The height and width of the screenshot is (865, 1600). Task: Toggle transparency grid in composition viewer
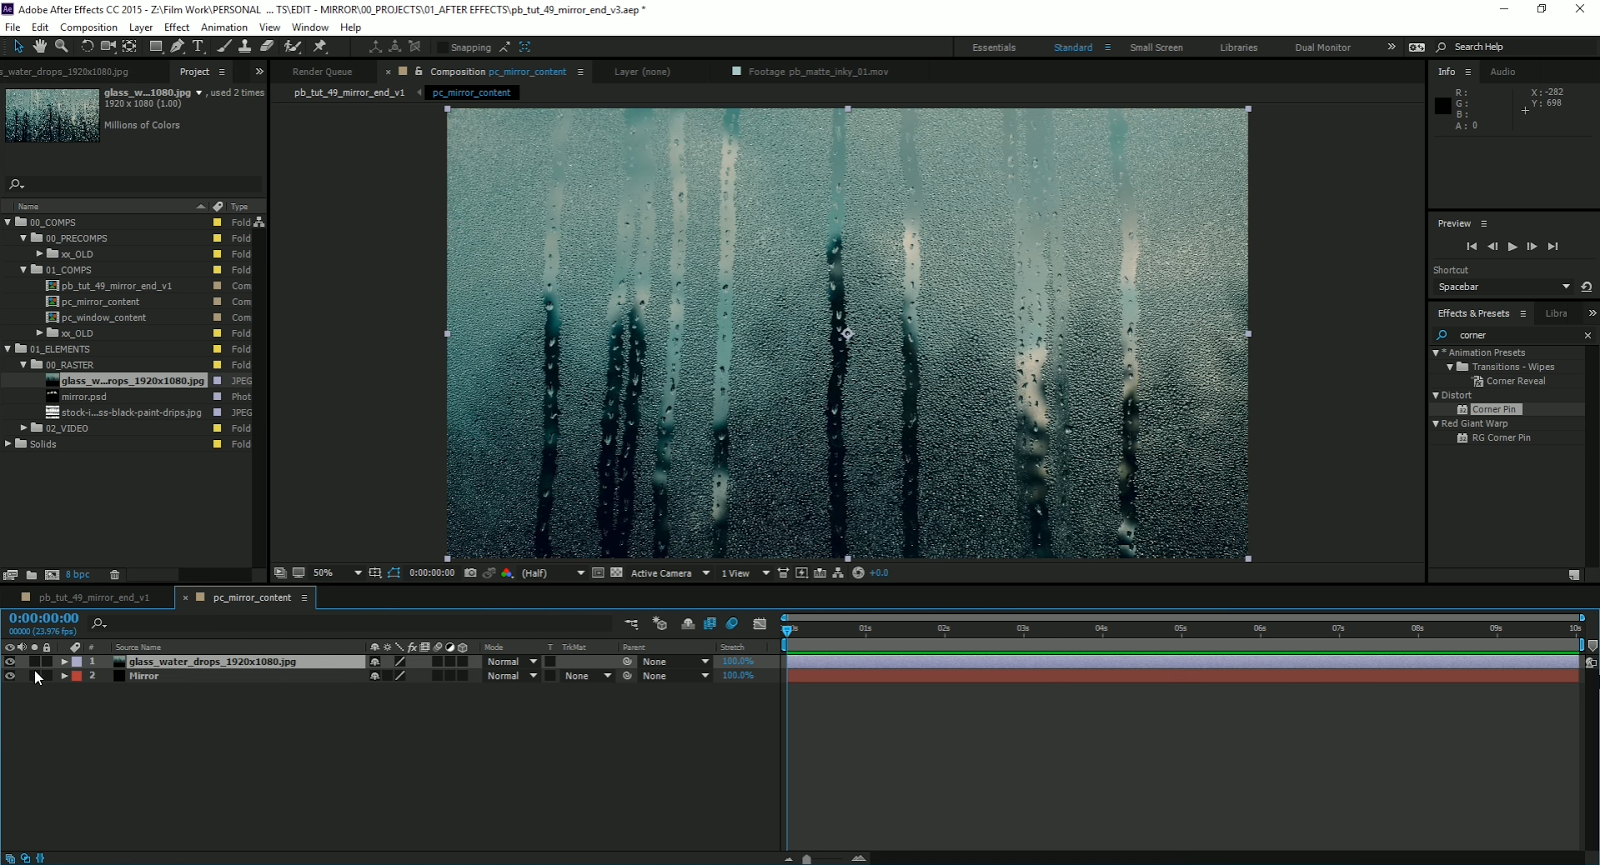click(616, 573)
